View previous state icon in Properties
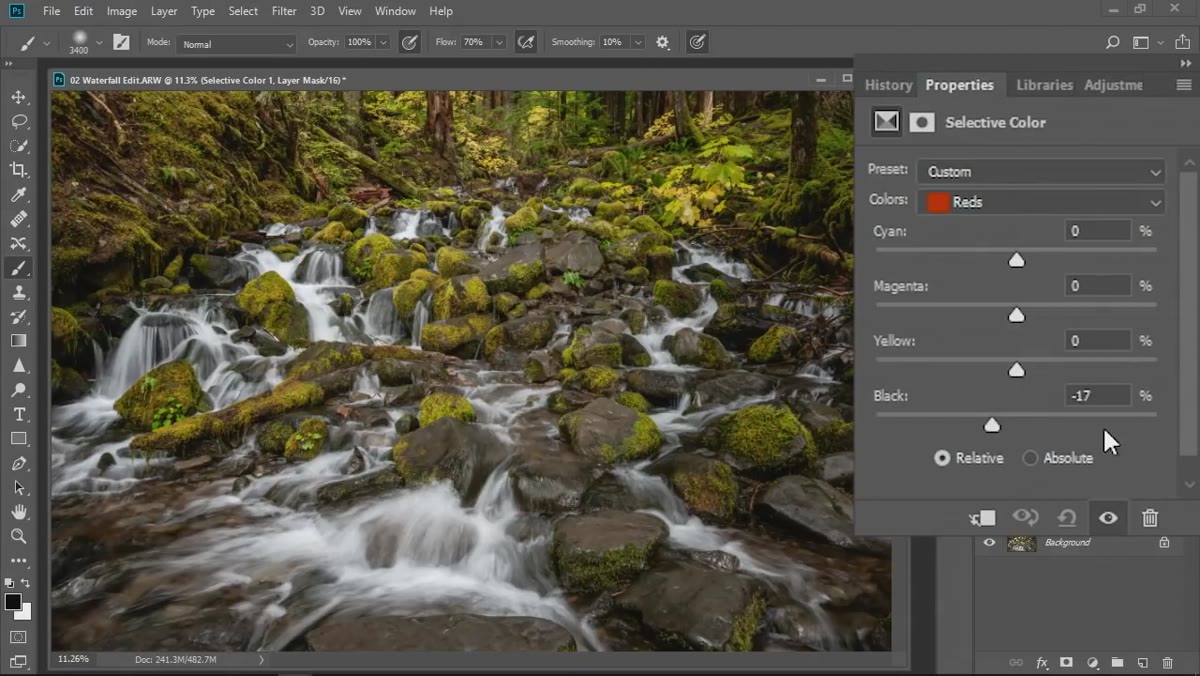The image size is (1200, 676). (x=1025, y=517)
